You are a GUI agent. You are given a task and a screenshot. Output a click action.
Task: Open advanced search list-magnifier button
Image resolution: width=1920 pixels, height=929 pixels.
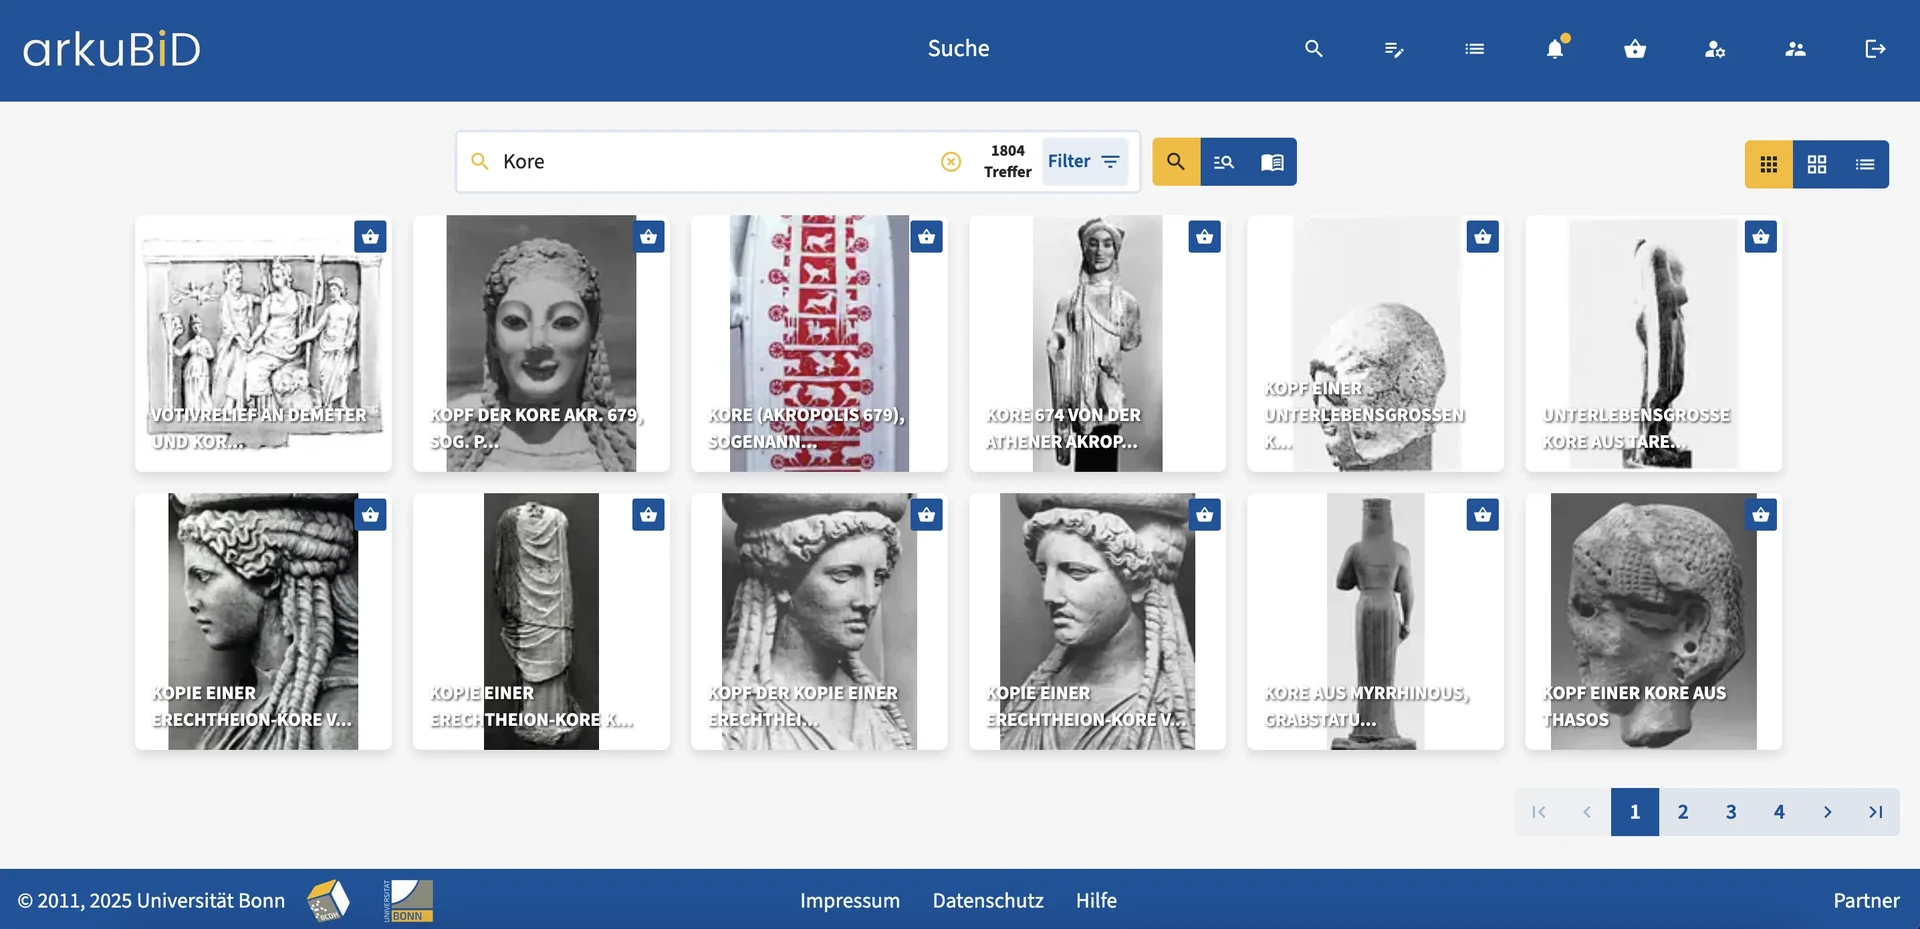pos(1224,162)
